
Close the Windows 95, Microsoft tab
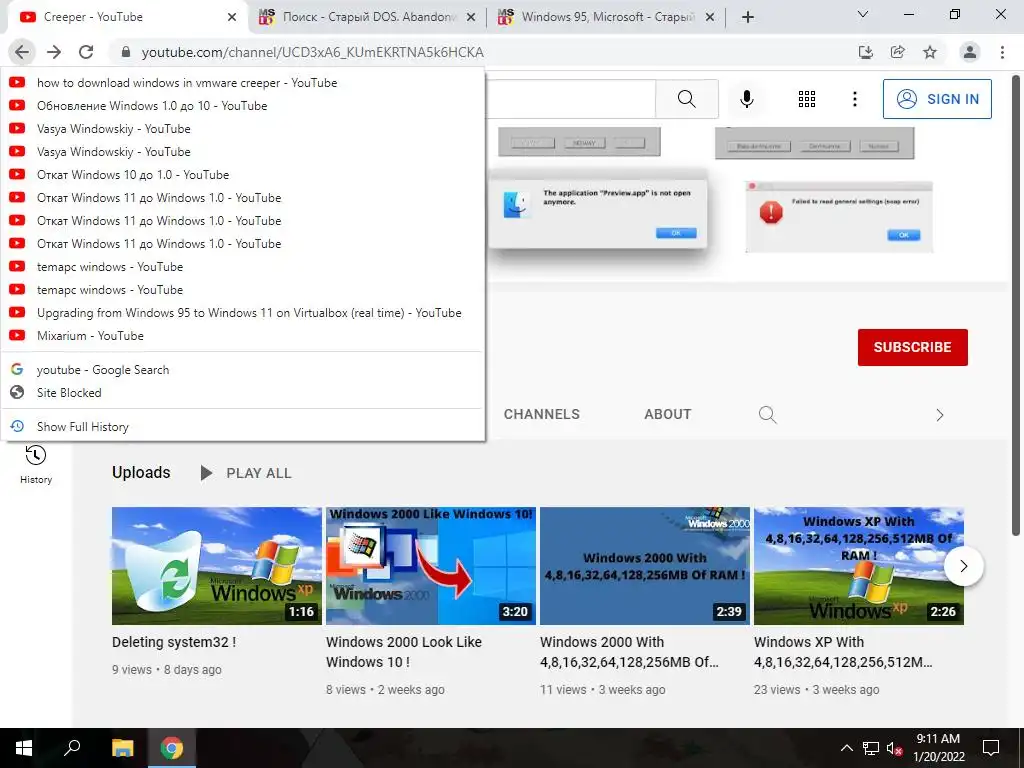pyautogui.click(x=710, y=17)
